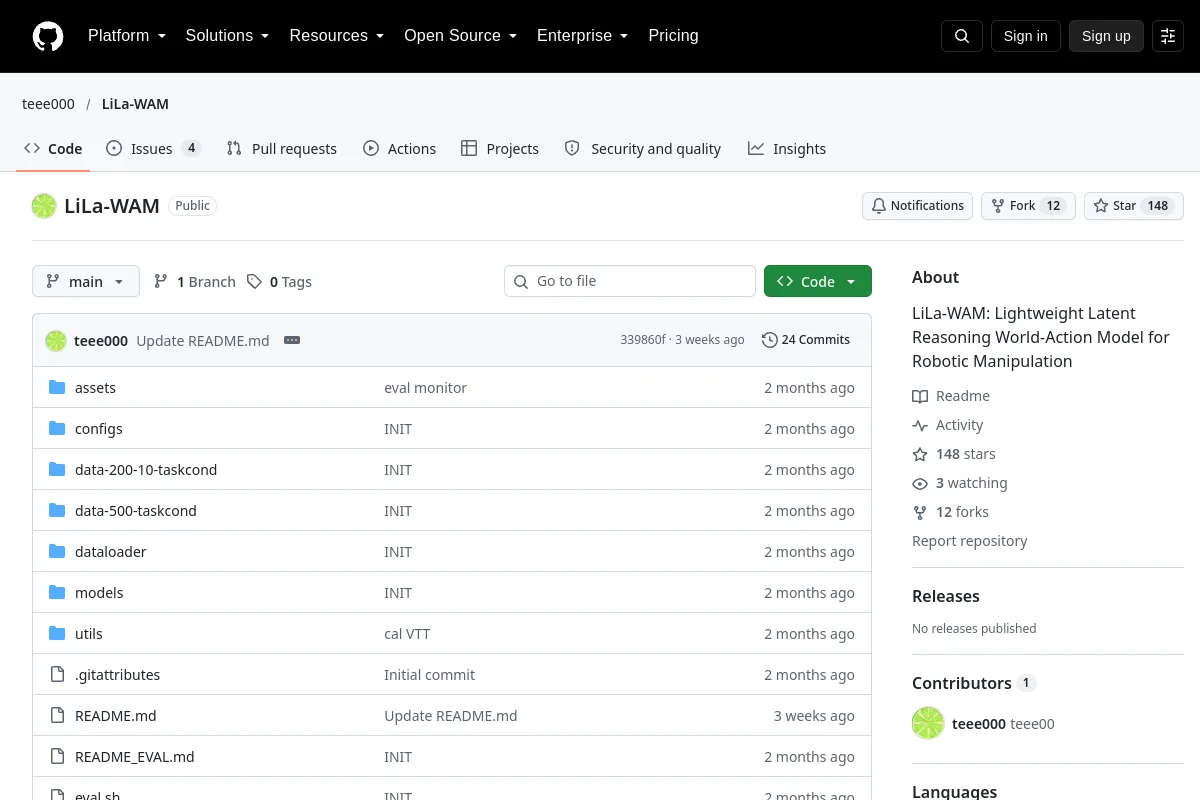Click the README.md file icon
Image resolution: width=1200 pixels, height=800 pixels.
point(57,716)
